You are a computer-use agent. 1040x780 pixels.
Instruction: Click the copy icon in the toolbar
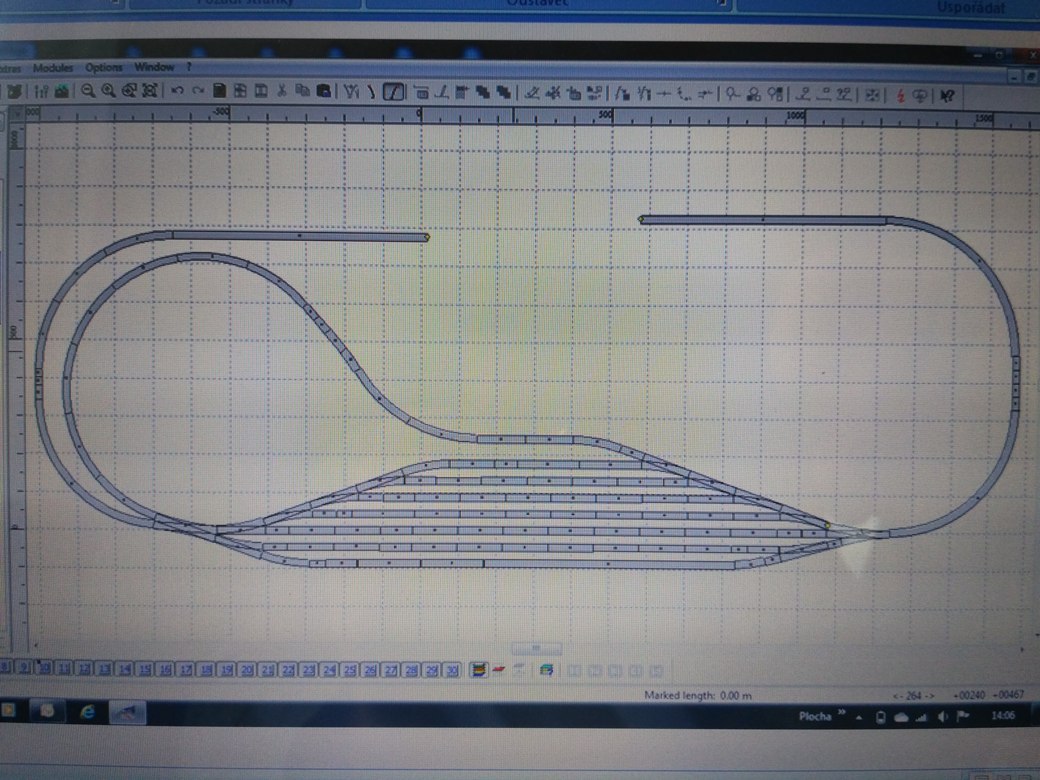point(302,91)
